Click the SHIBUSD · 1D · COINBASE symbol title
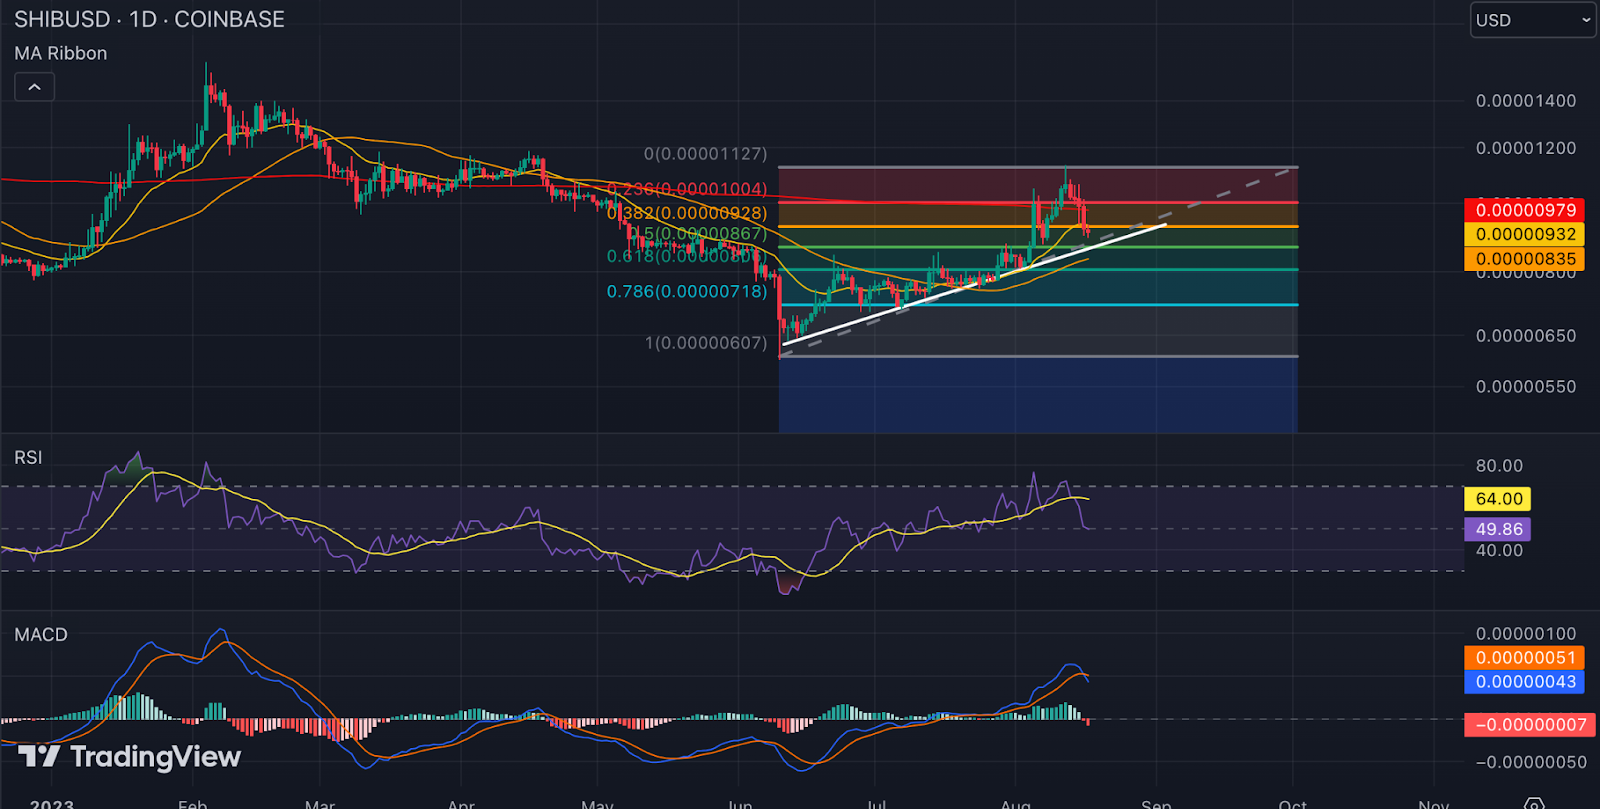 point(149,19)
